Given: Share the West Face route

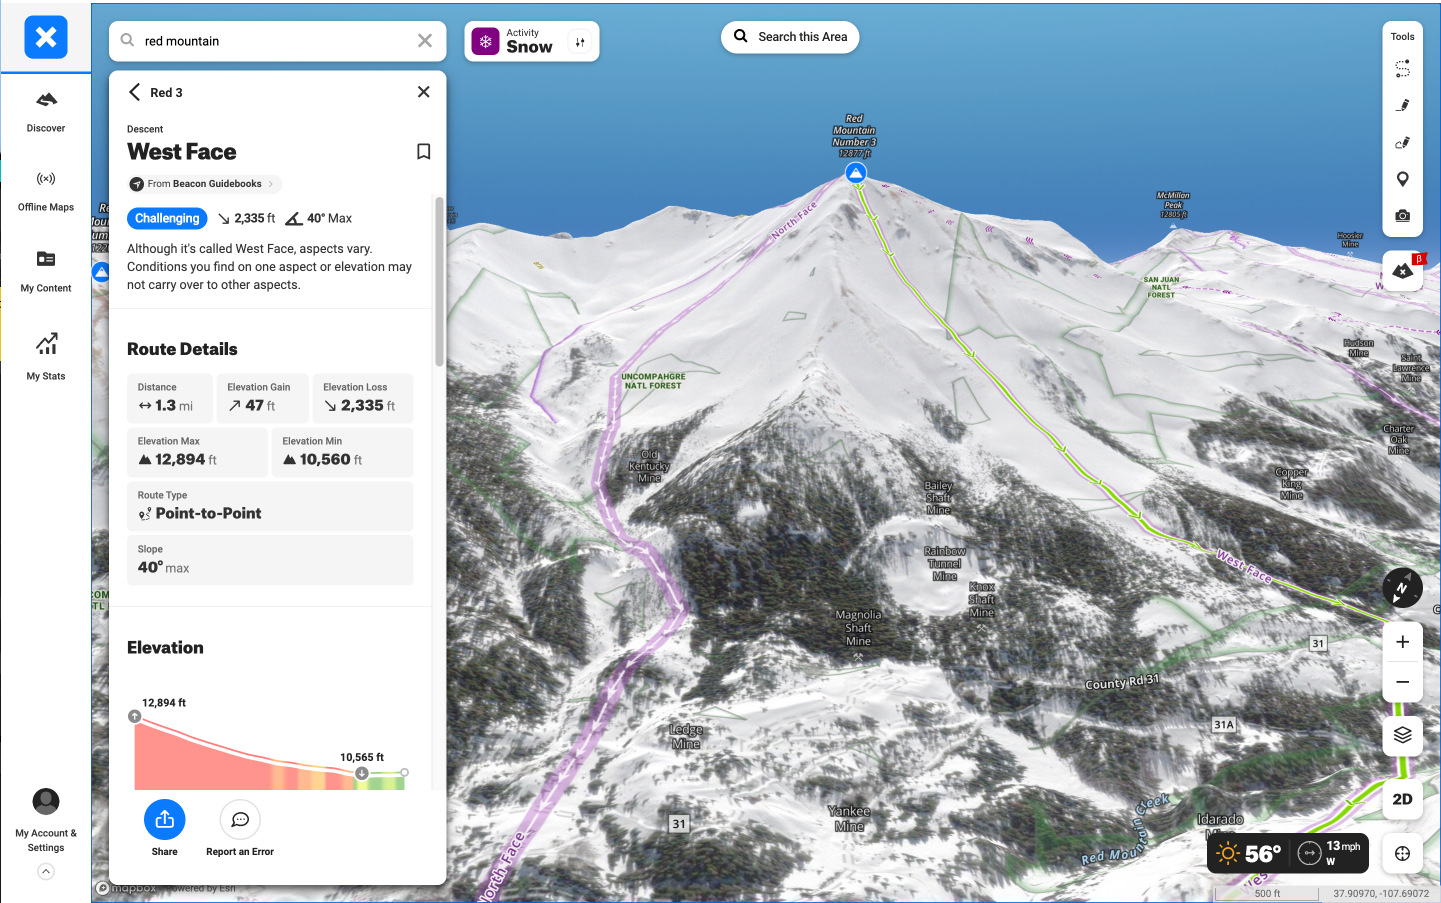Looking at the screenshot, I should 165,828.
